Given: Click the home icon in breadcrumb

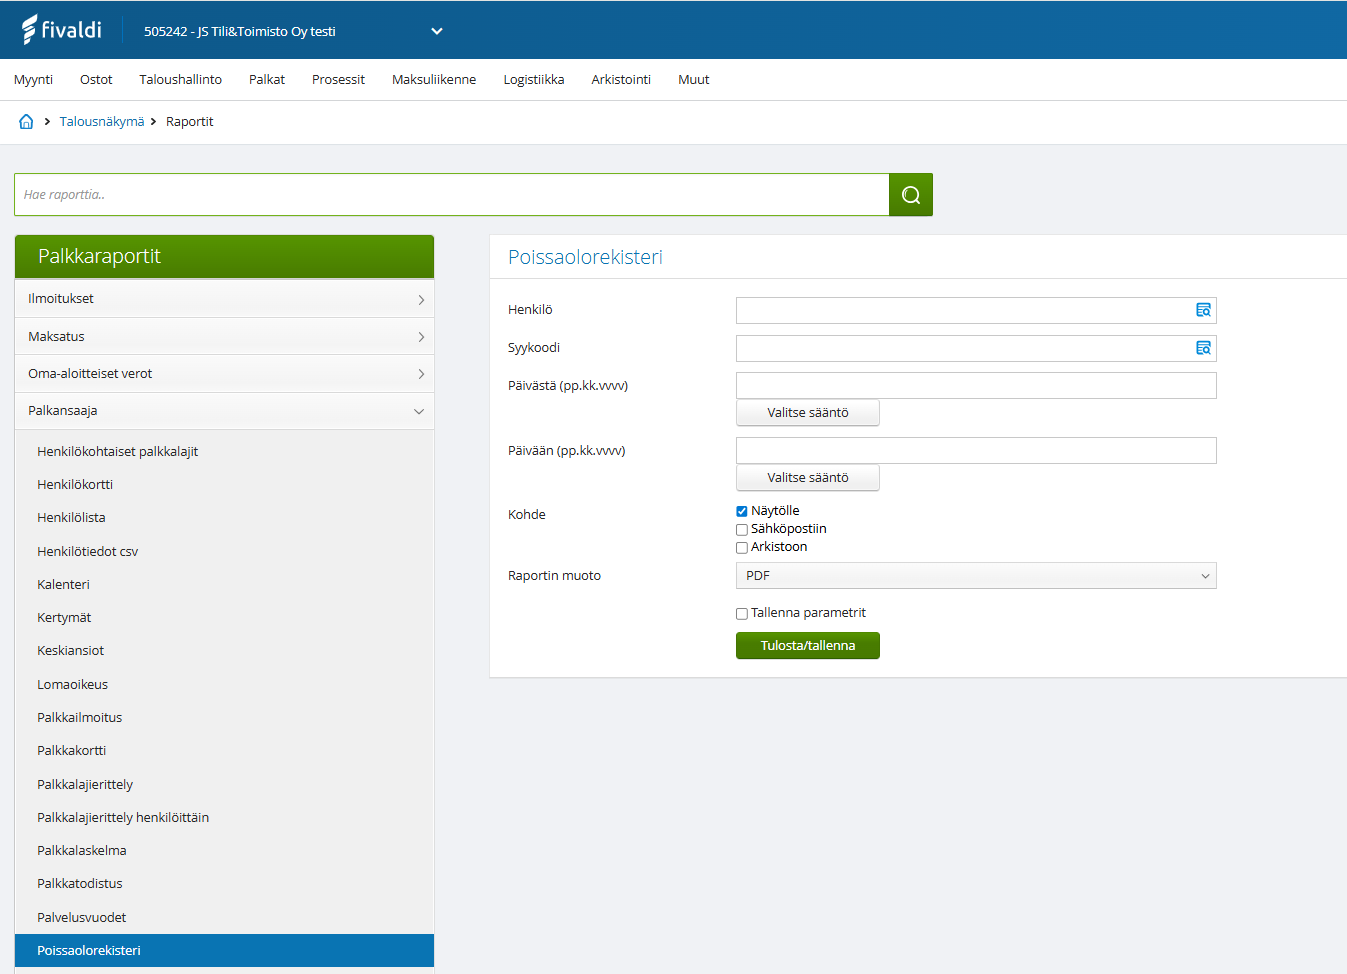Looking at the screenshot, I should coord(26,121).
